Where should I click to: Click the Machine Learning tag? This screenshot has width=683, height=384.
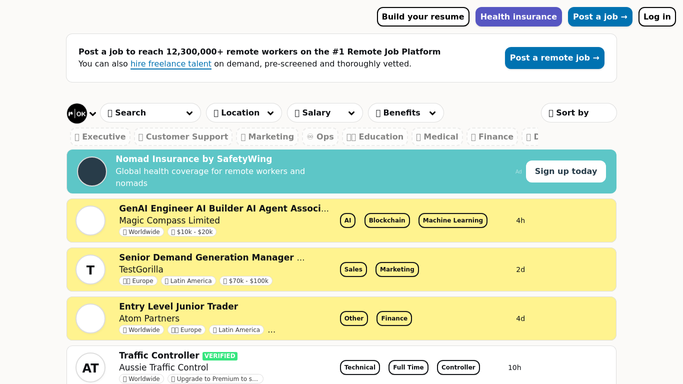[453, 220]
